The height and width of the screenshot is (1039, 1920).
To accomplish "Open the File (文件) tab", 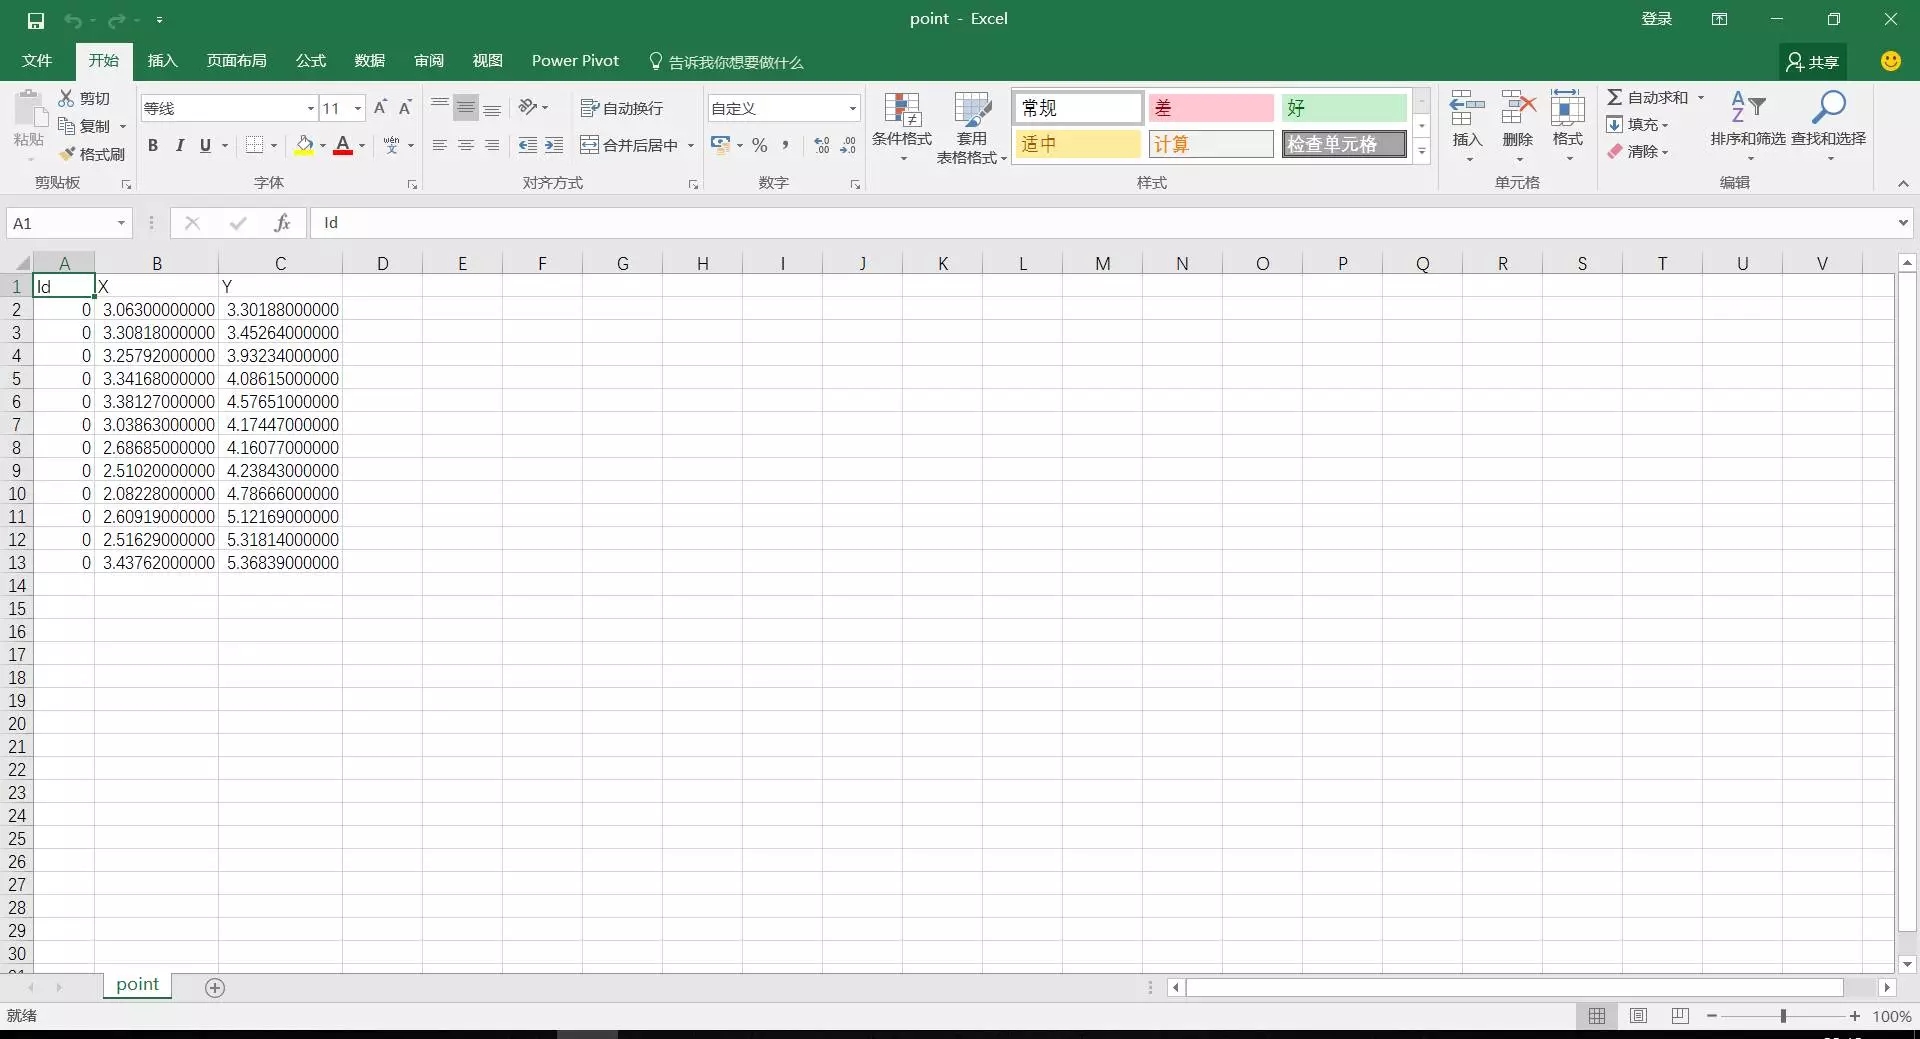I will coord(37,61).
